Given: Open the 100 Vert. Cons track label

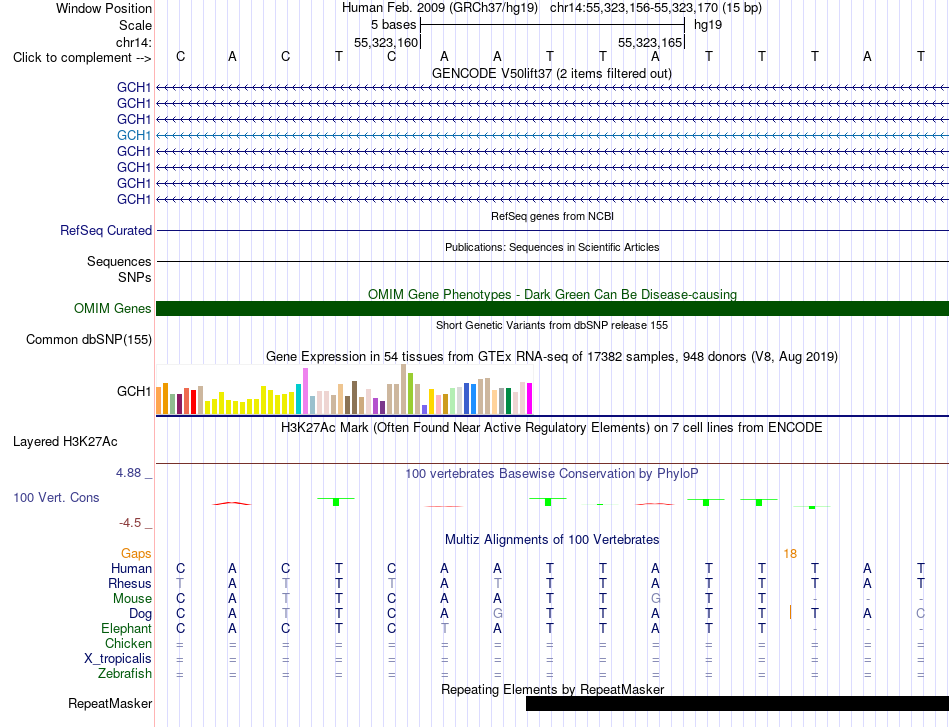Looking at the screenshot, I should [x=56, y=497].
